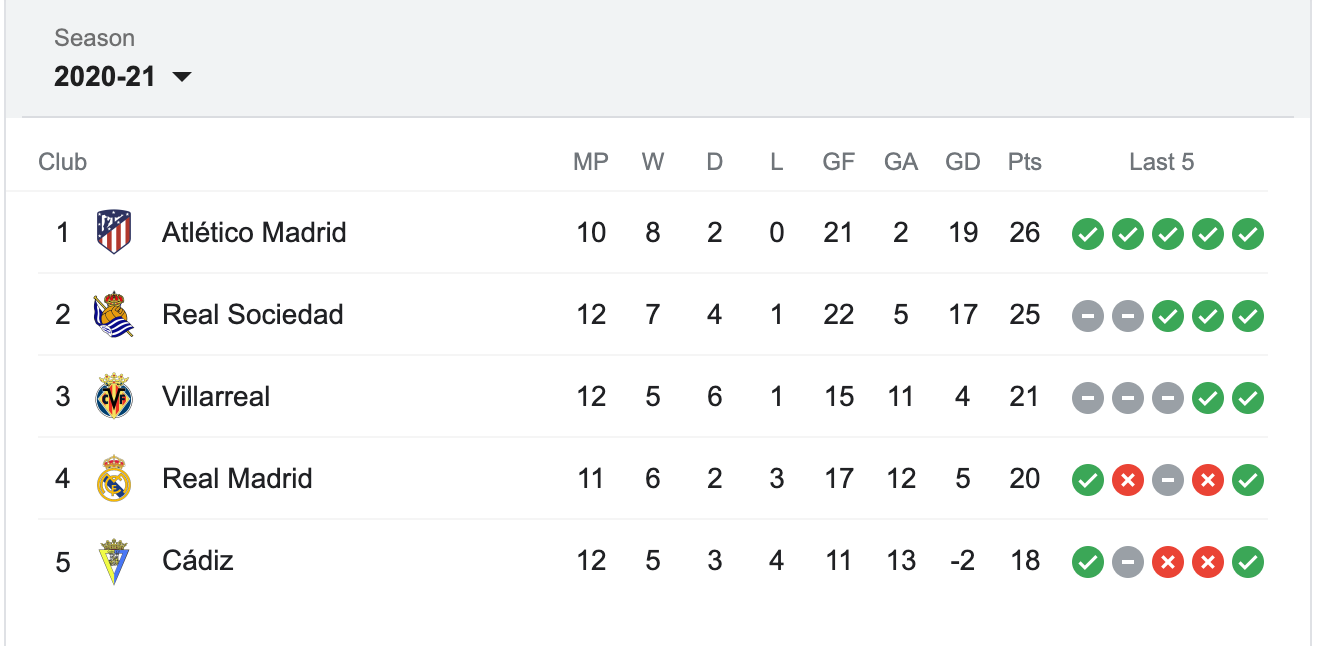1320x646 pixels.
Task: Click Real Sociedad's first grey draw icon
Action: pyautogui.click(x=1087, y=317)
